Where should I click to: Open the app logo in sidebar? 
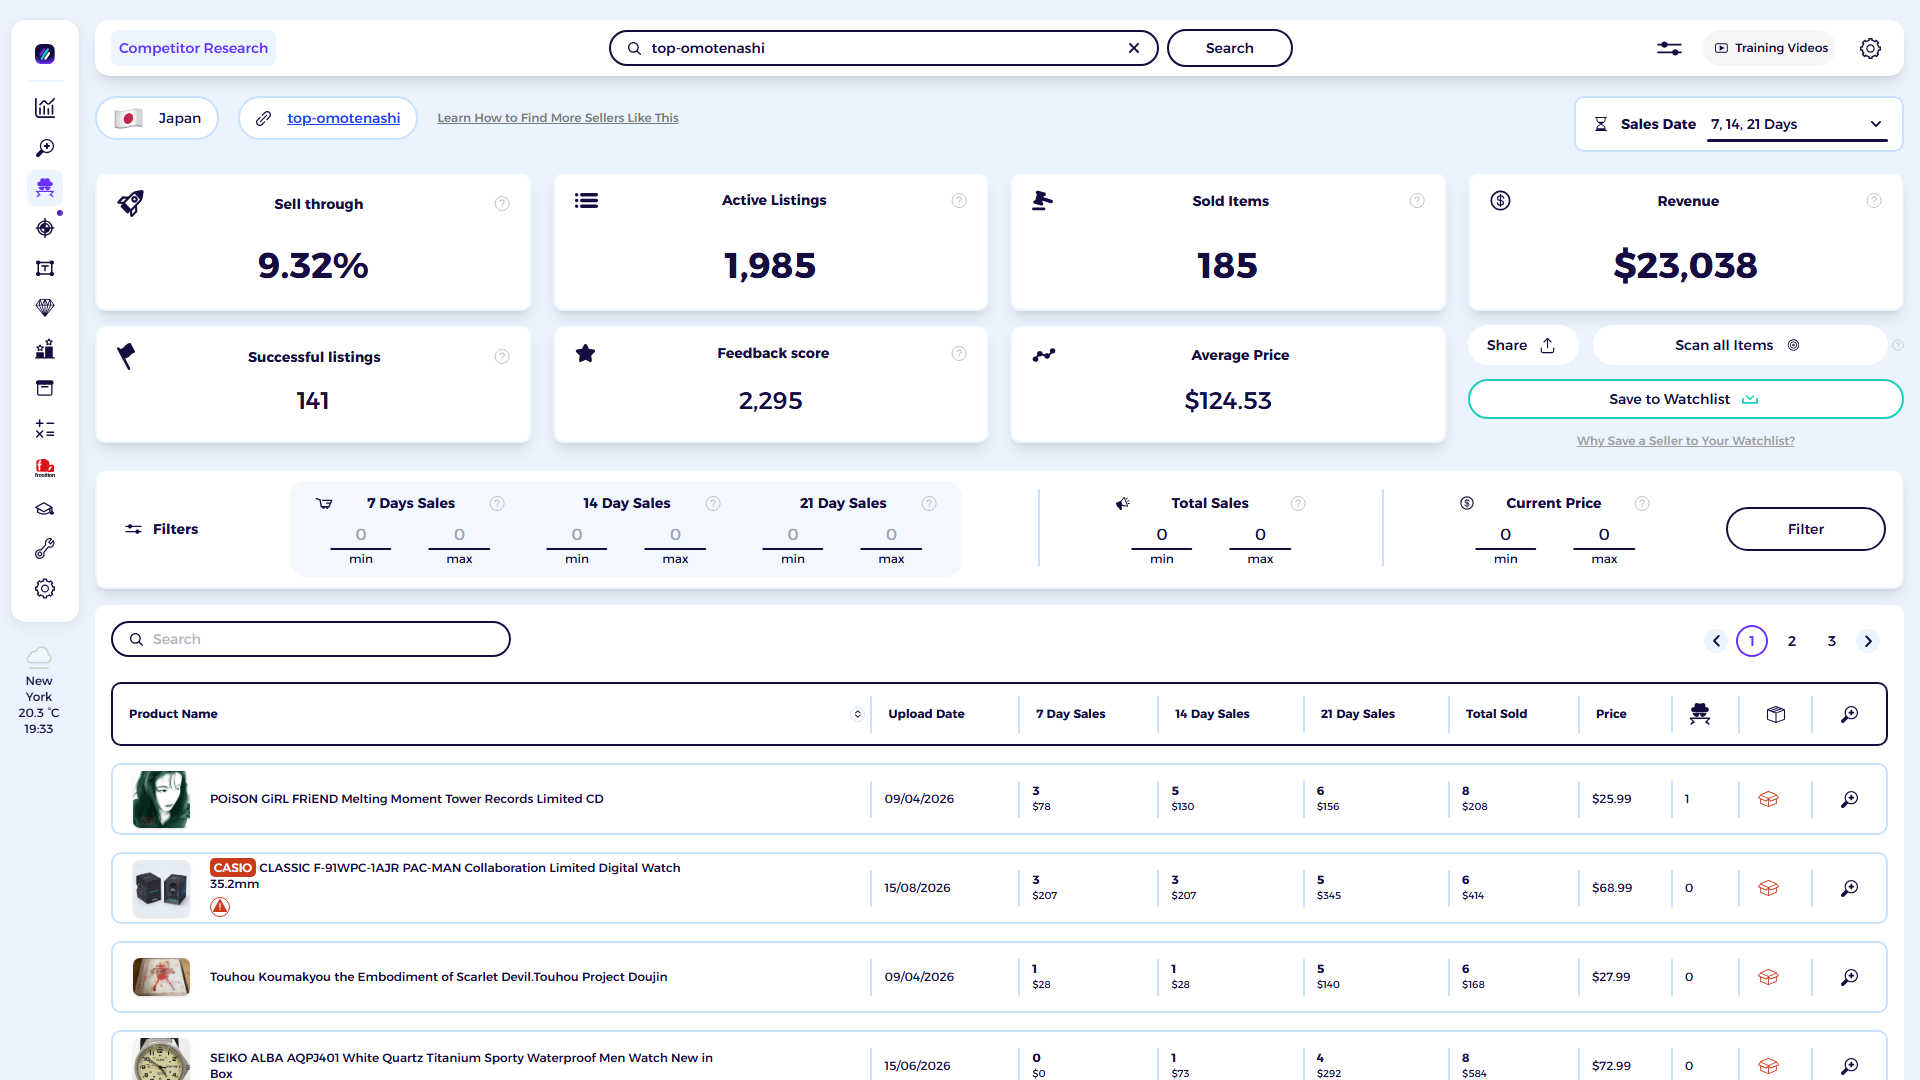point(45,54)
